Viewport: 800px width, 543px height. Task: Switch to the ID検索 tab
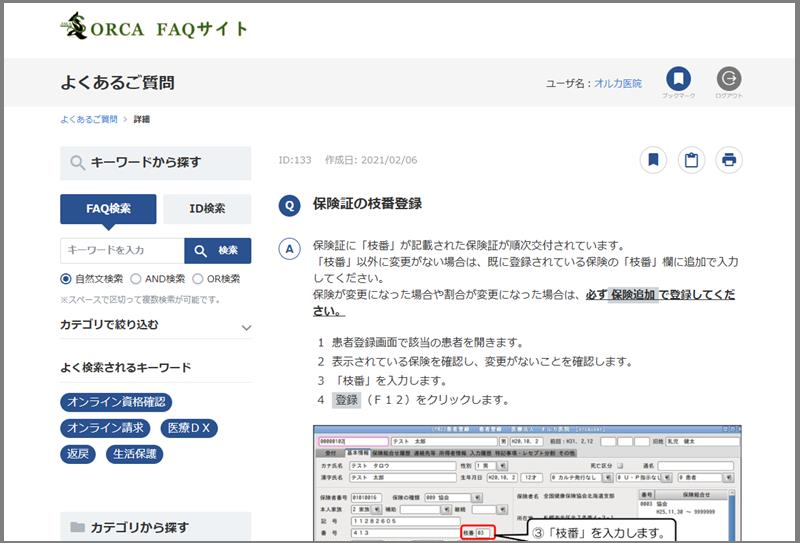click(x=207, y=209)
